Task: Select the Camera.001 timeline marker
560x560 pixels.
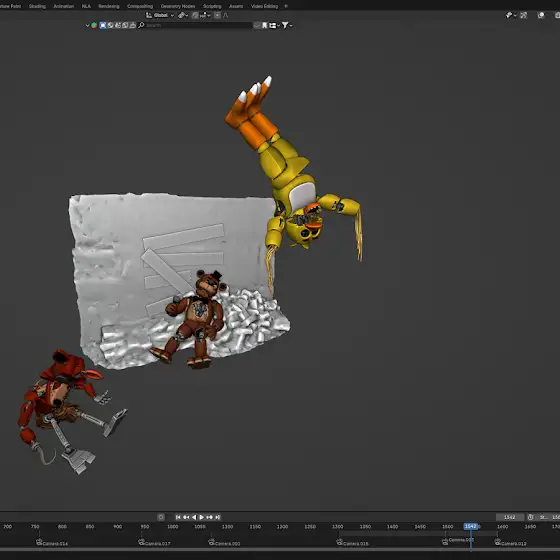Action: tap(225, 543)
